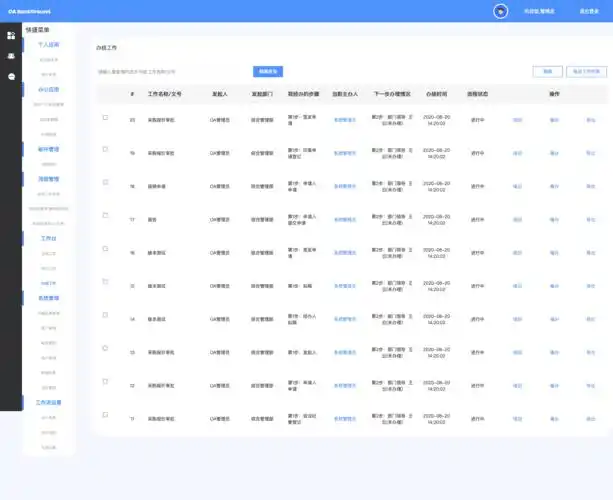Open the 邮件管理 menu group
The width and height of the screenshot is (613, 500).
pyautogui.click(x=48, y=149)
